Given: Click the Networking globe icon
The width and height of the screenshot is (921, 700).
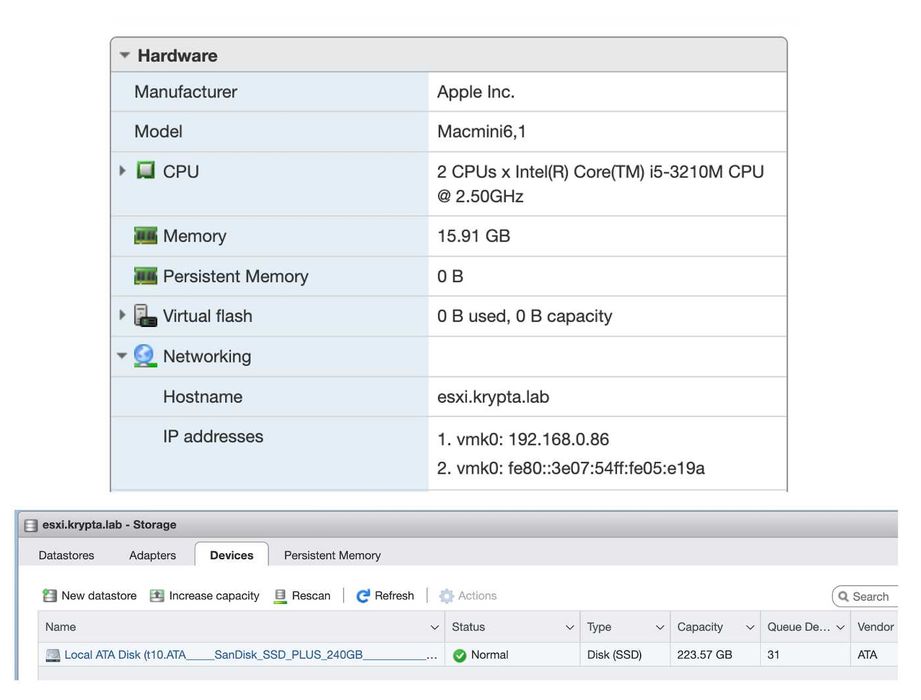Looking at the screenshot, I should (144, 355).
